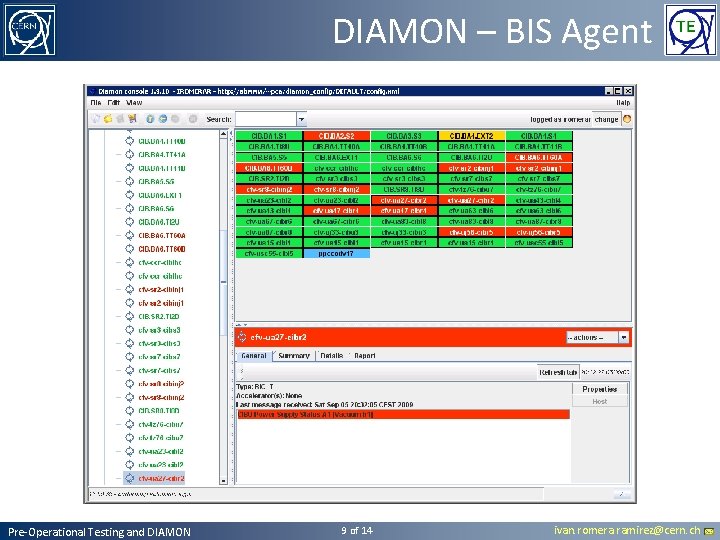The width and height of the screenshot is (720, 540).
Task: Click the device icon beside CIB.SR2.TI2D in tree
Action: (129, 316)
